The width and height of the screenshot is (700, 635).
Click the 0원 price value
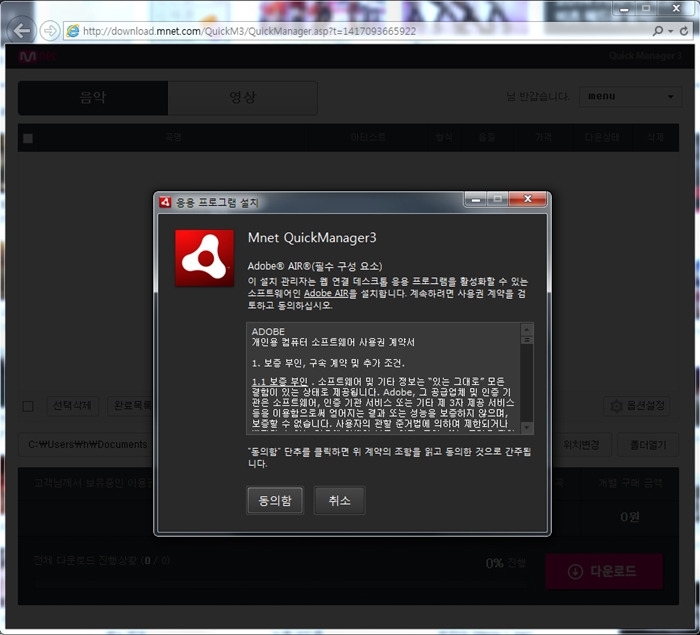pos(630,517)
